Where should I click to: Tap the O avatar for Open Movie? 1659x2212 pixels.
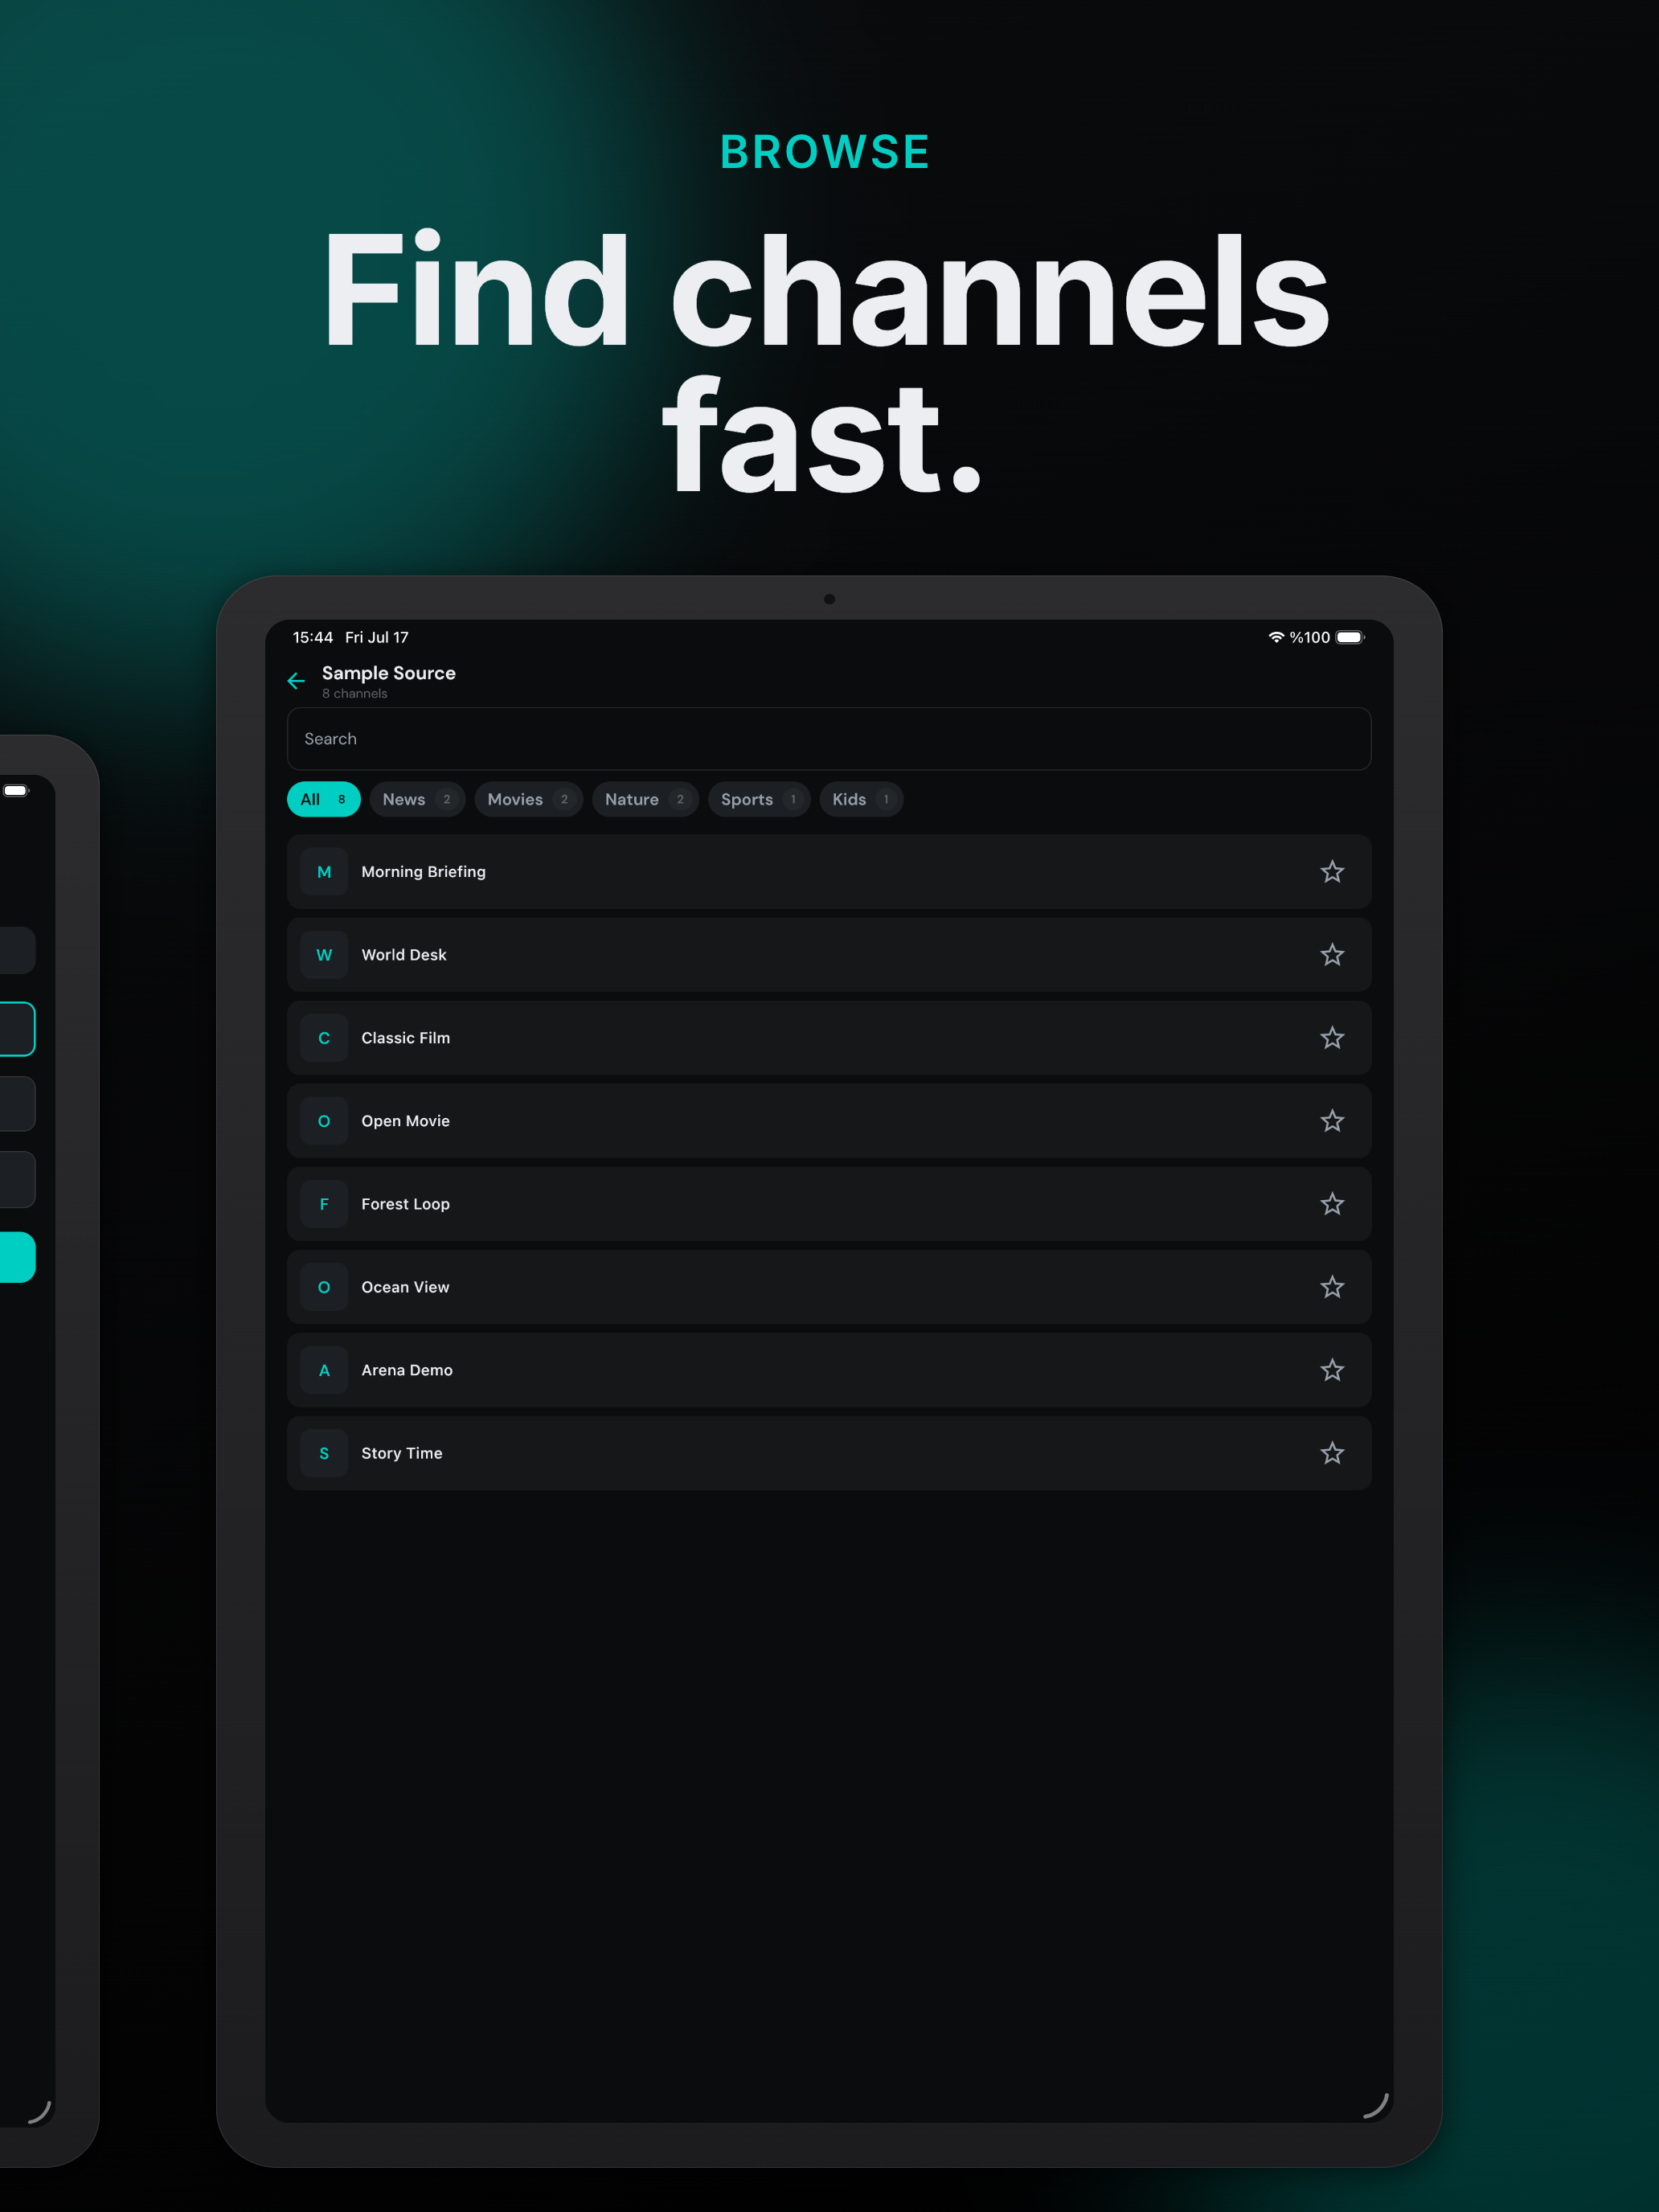click(324, 1121)
